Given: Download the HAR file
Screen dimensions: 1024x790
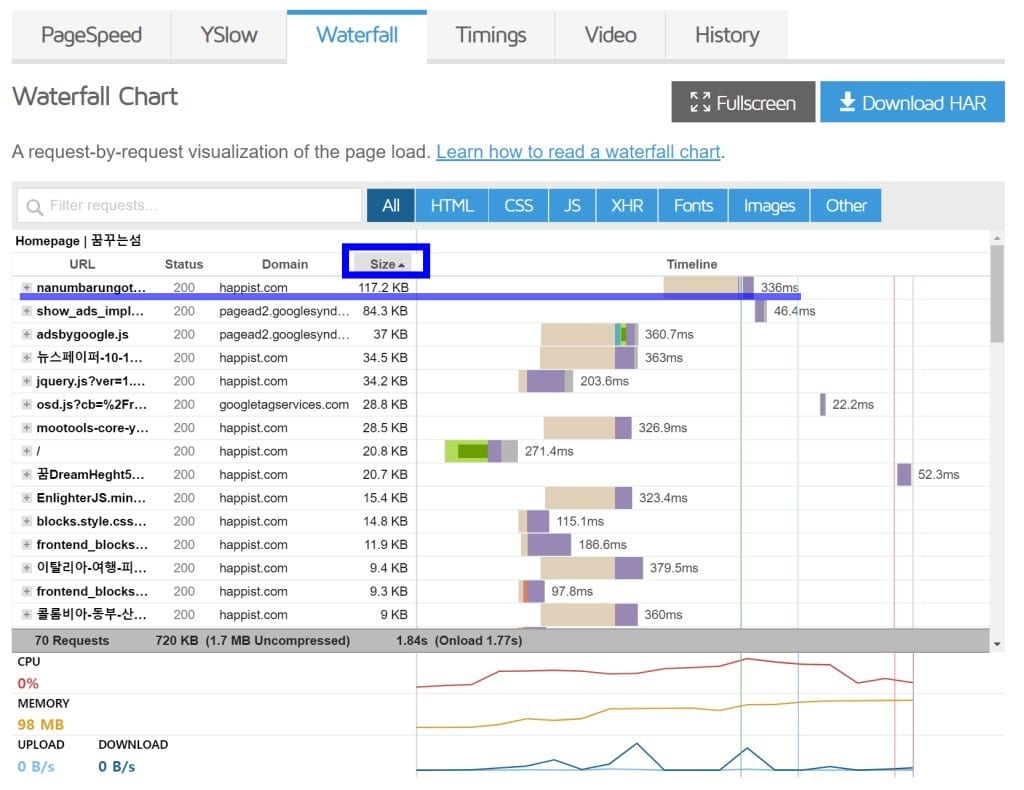Looking at the screenshot, I should click(x=912, y=103).
